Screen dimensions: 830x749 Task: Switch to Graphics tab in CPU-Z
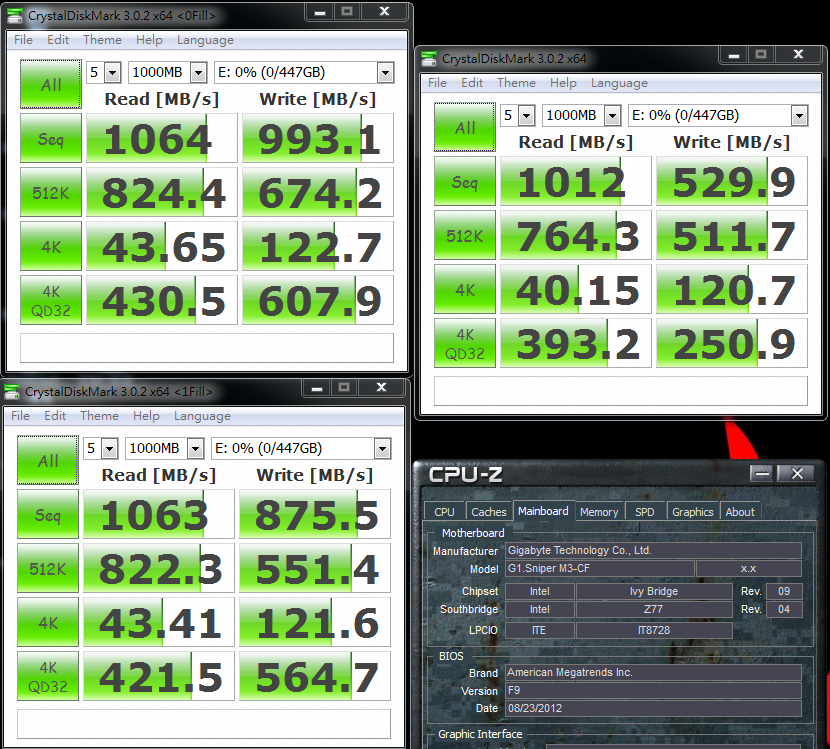click(692, 511)
